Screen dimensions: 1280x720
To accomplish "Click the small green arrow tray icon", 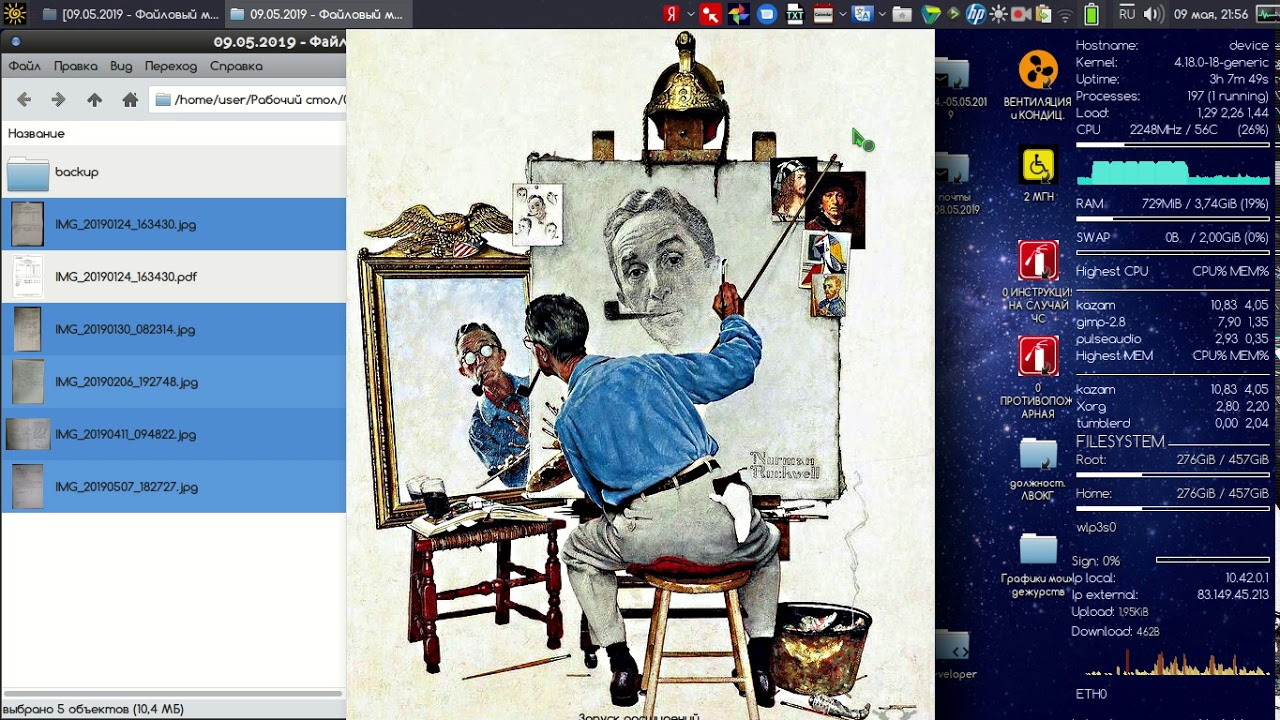I will pyautogui.click(x=954, y=14).
